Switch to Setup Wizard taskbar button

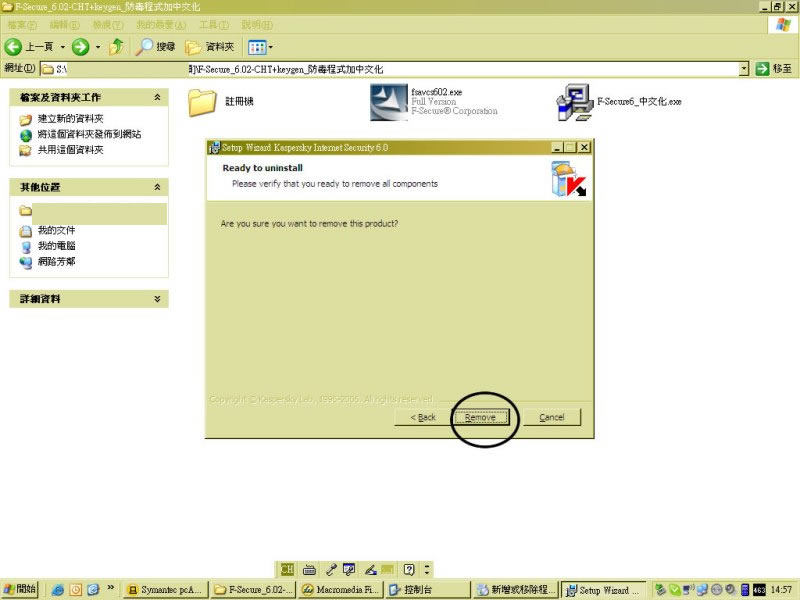point(603,590)
